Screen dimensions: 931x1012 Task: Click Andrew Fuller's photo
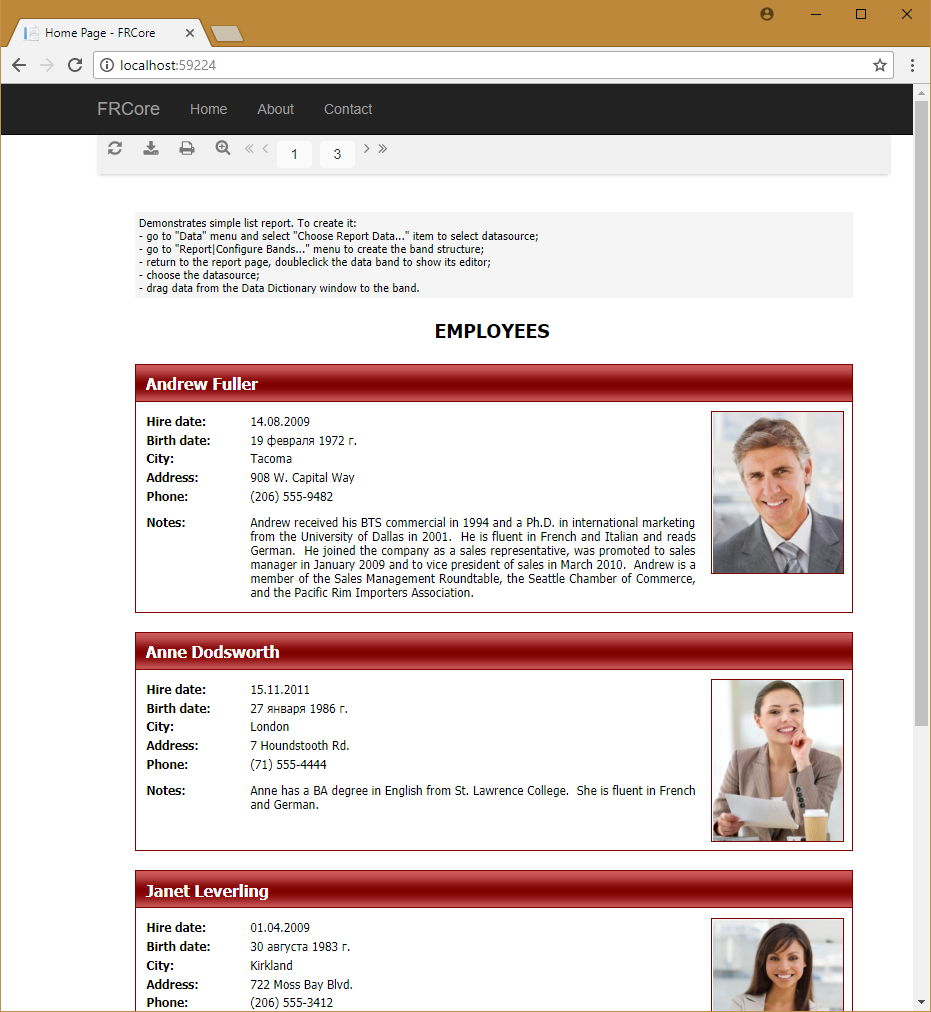777,492
